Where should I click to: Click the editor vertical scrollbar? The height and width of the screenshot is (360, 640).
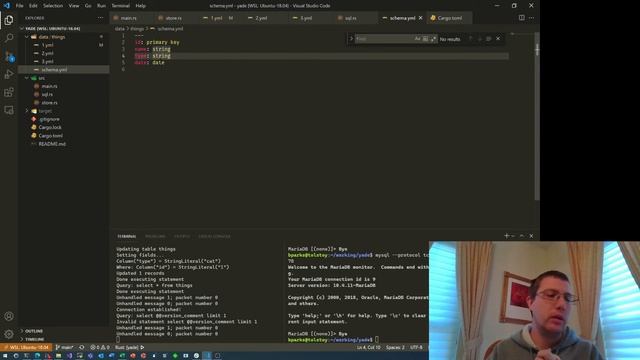[x=537, y=116]
